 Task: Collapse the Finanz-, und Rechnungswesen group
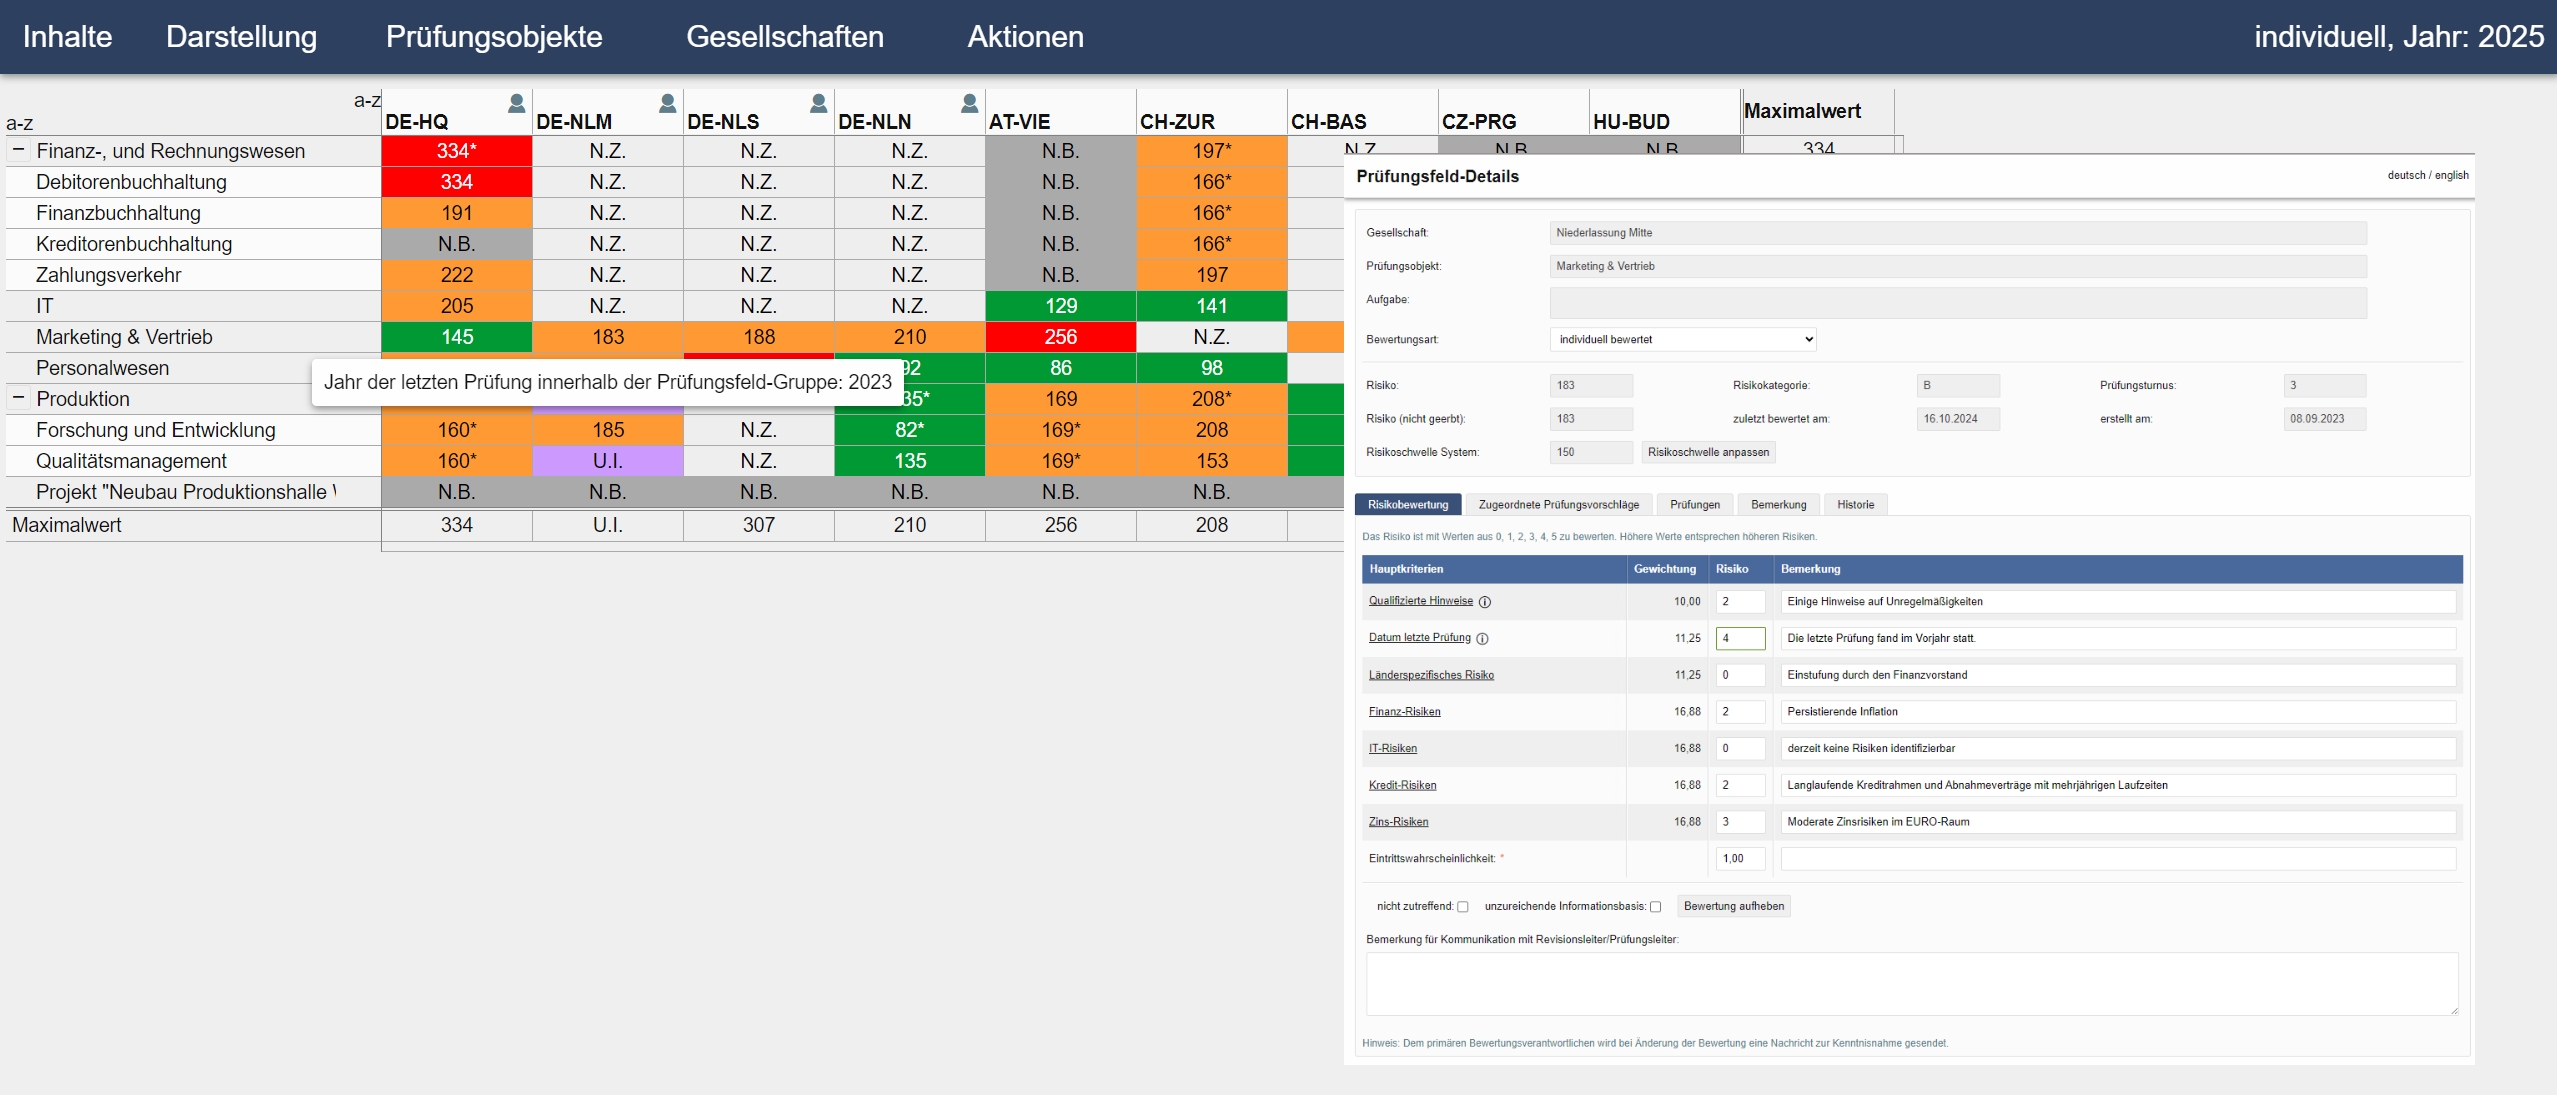(x=18, y=150)
